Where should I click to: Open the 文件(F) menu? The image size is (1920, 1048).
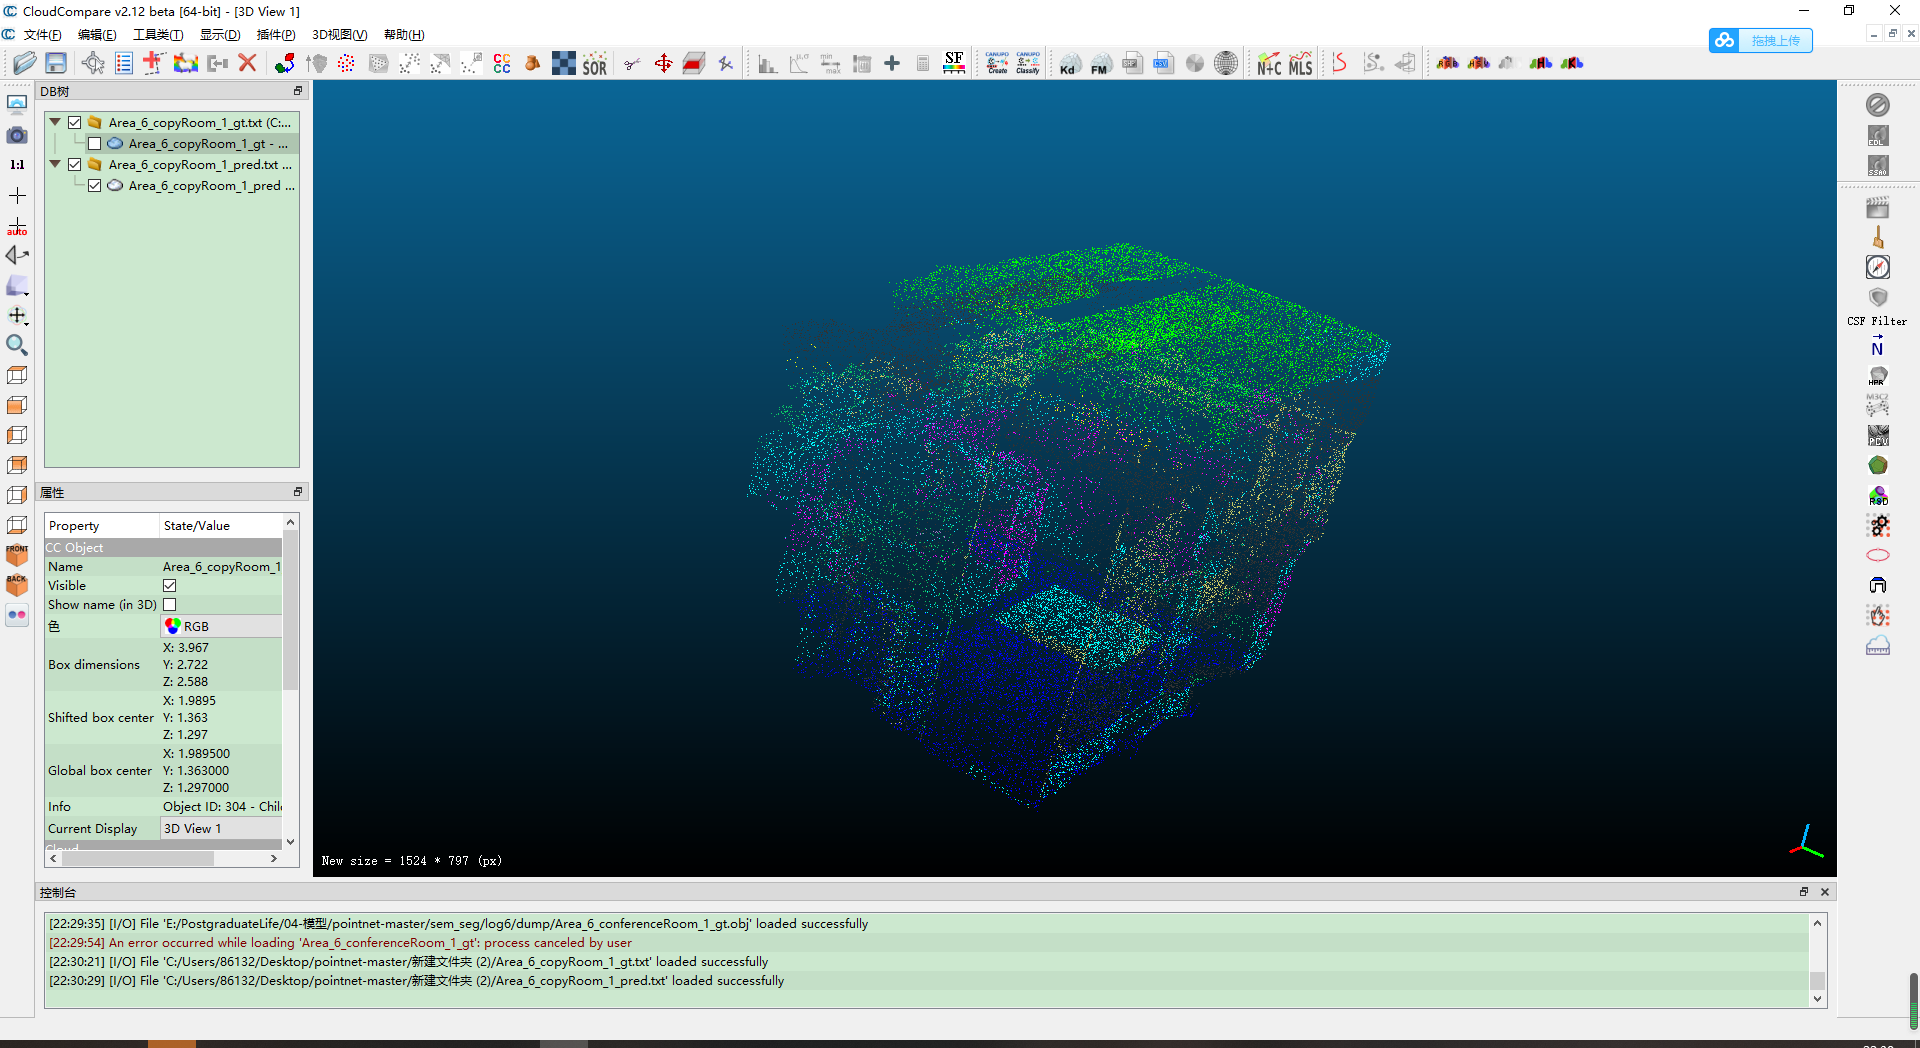[43, 35]
